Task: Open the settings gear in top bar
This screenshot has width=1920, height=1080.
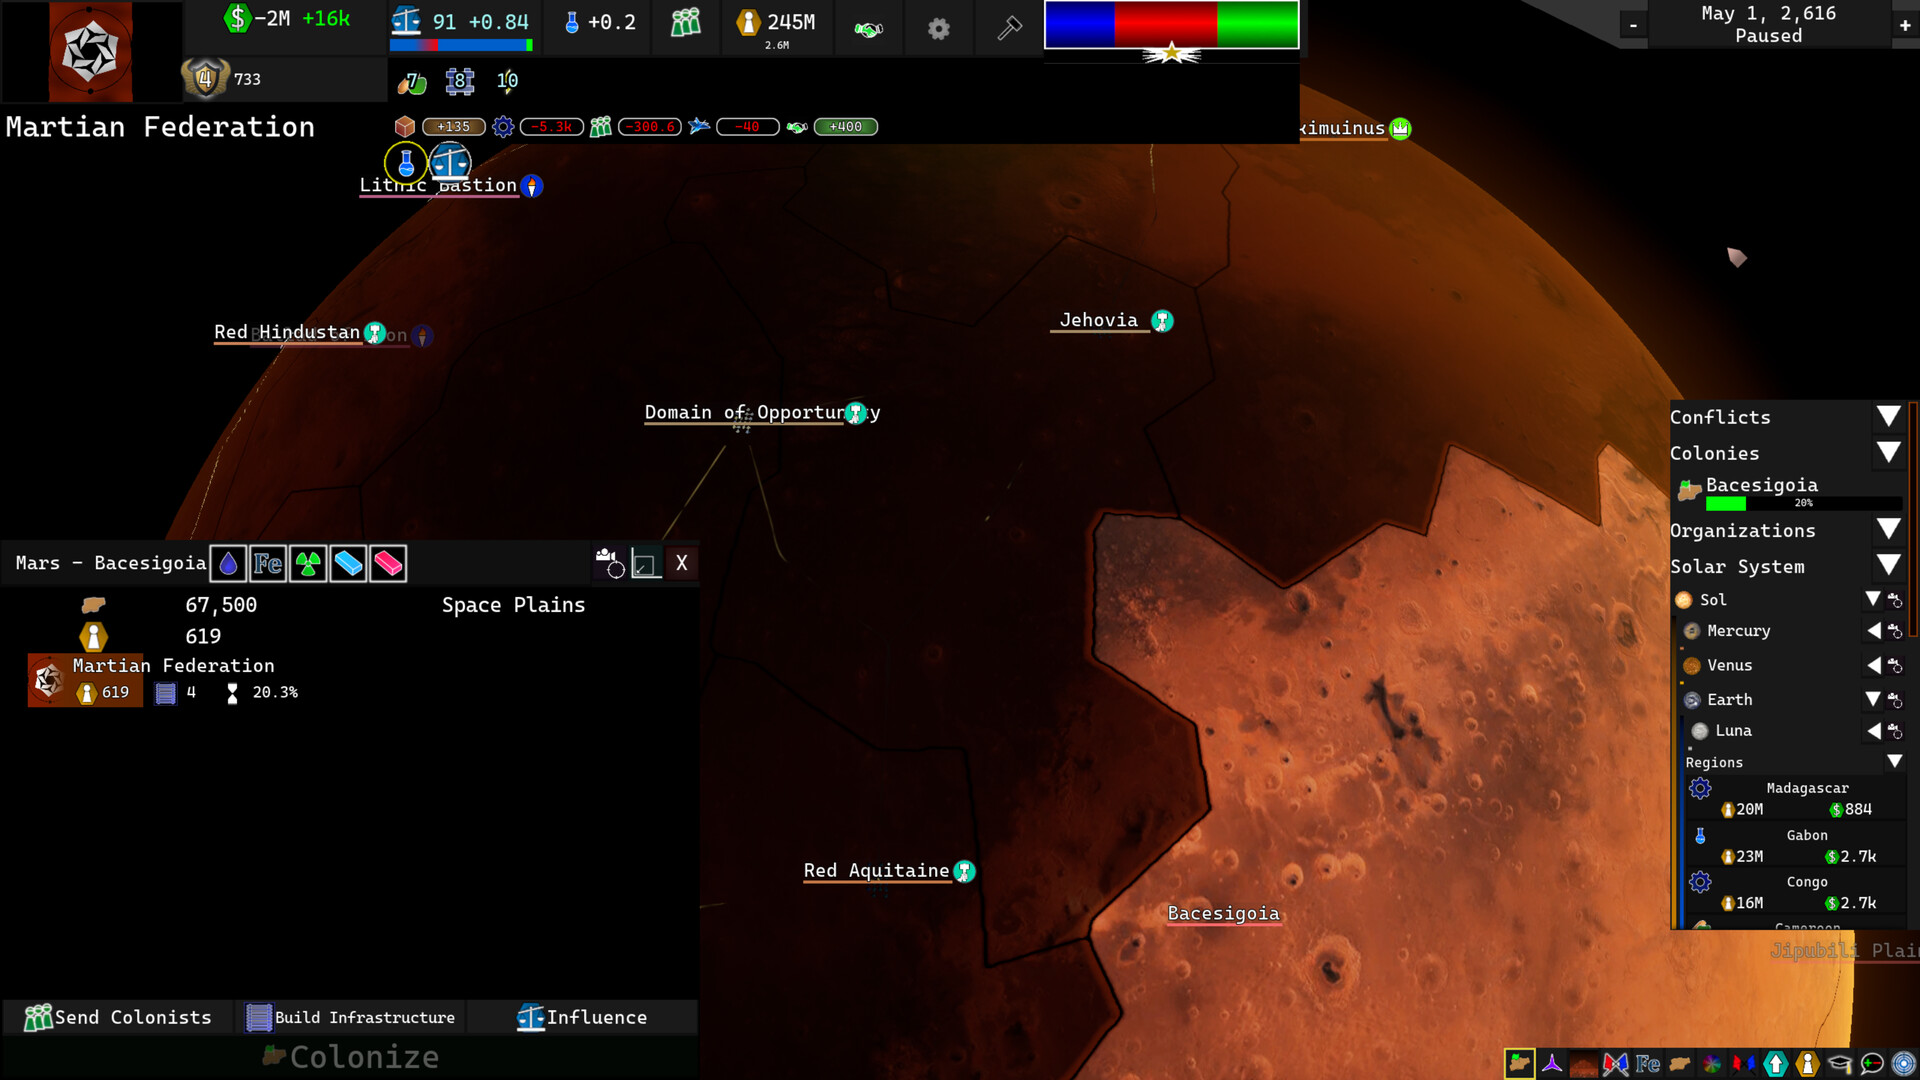Action: tap(938, 29)
